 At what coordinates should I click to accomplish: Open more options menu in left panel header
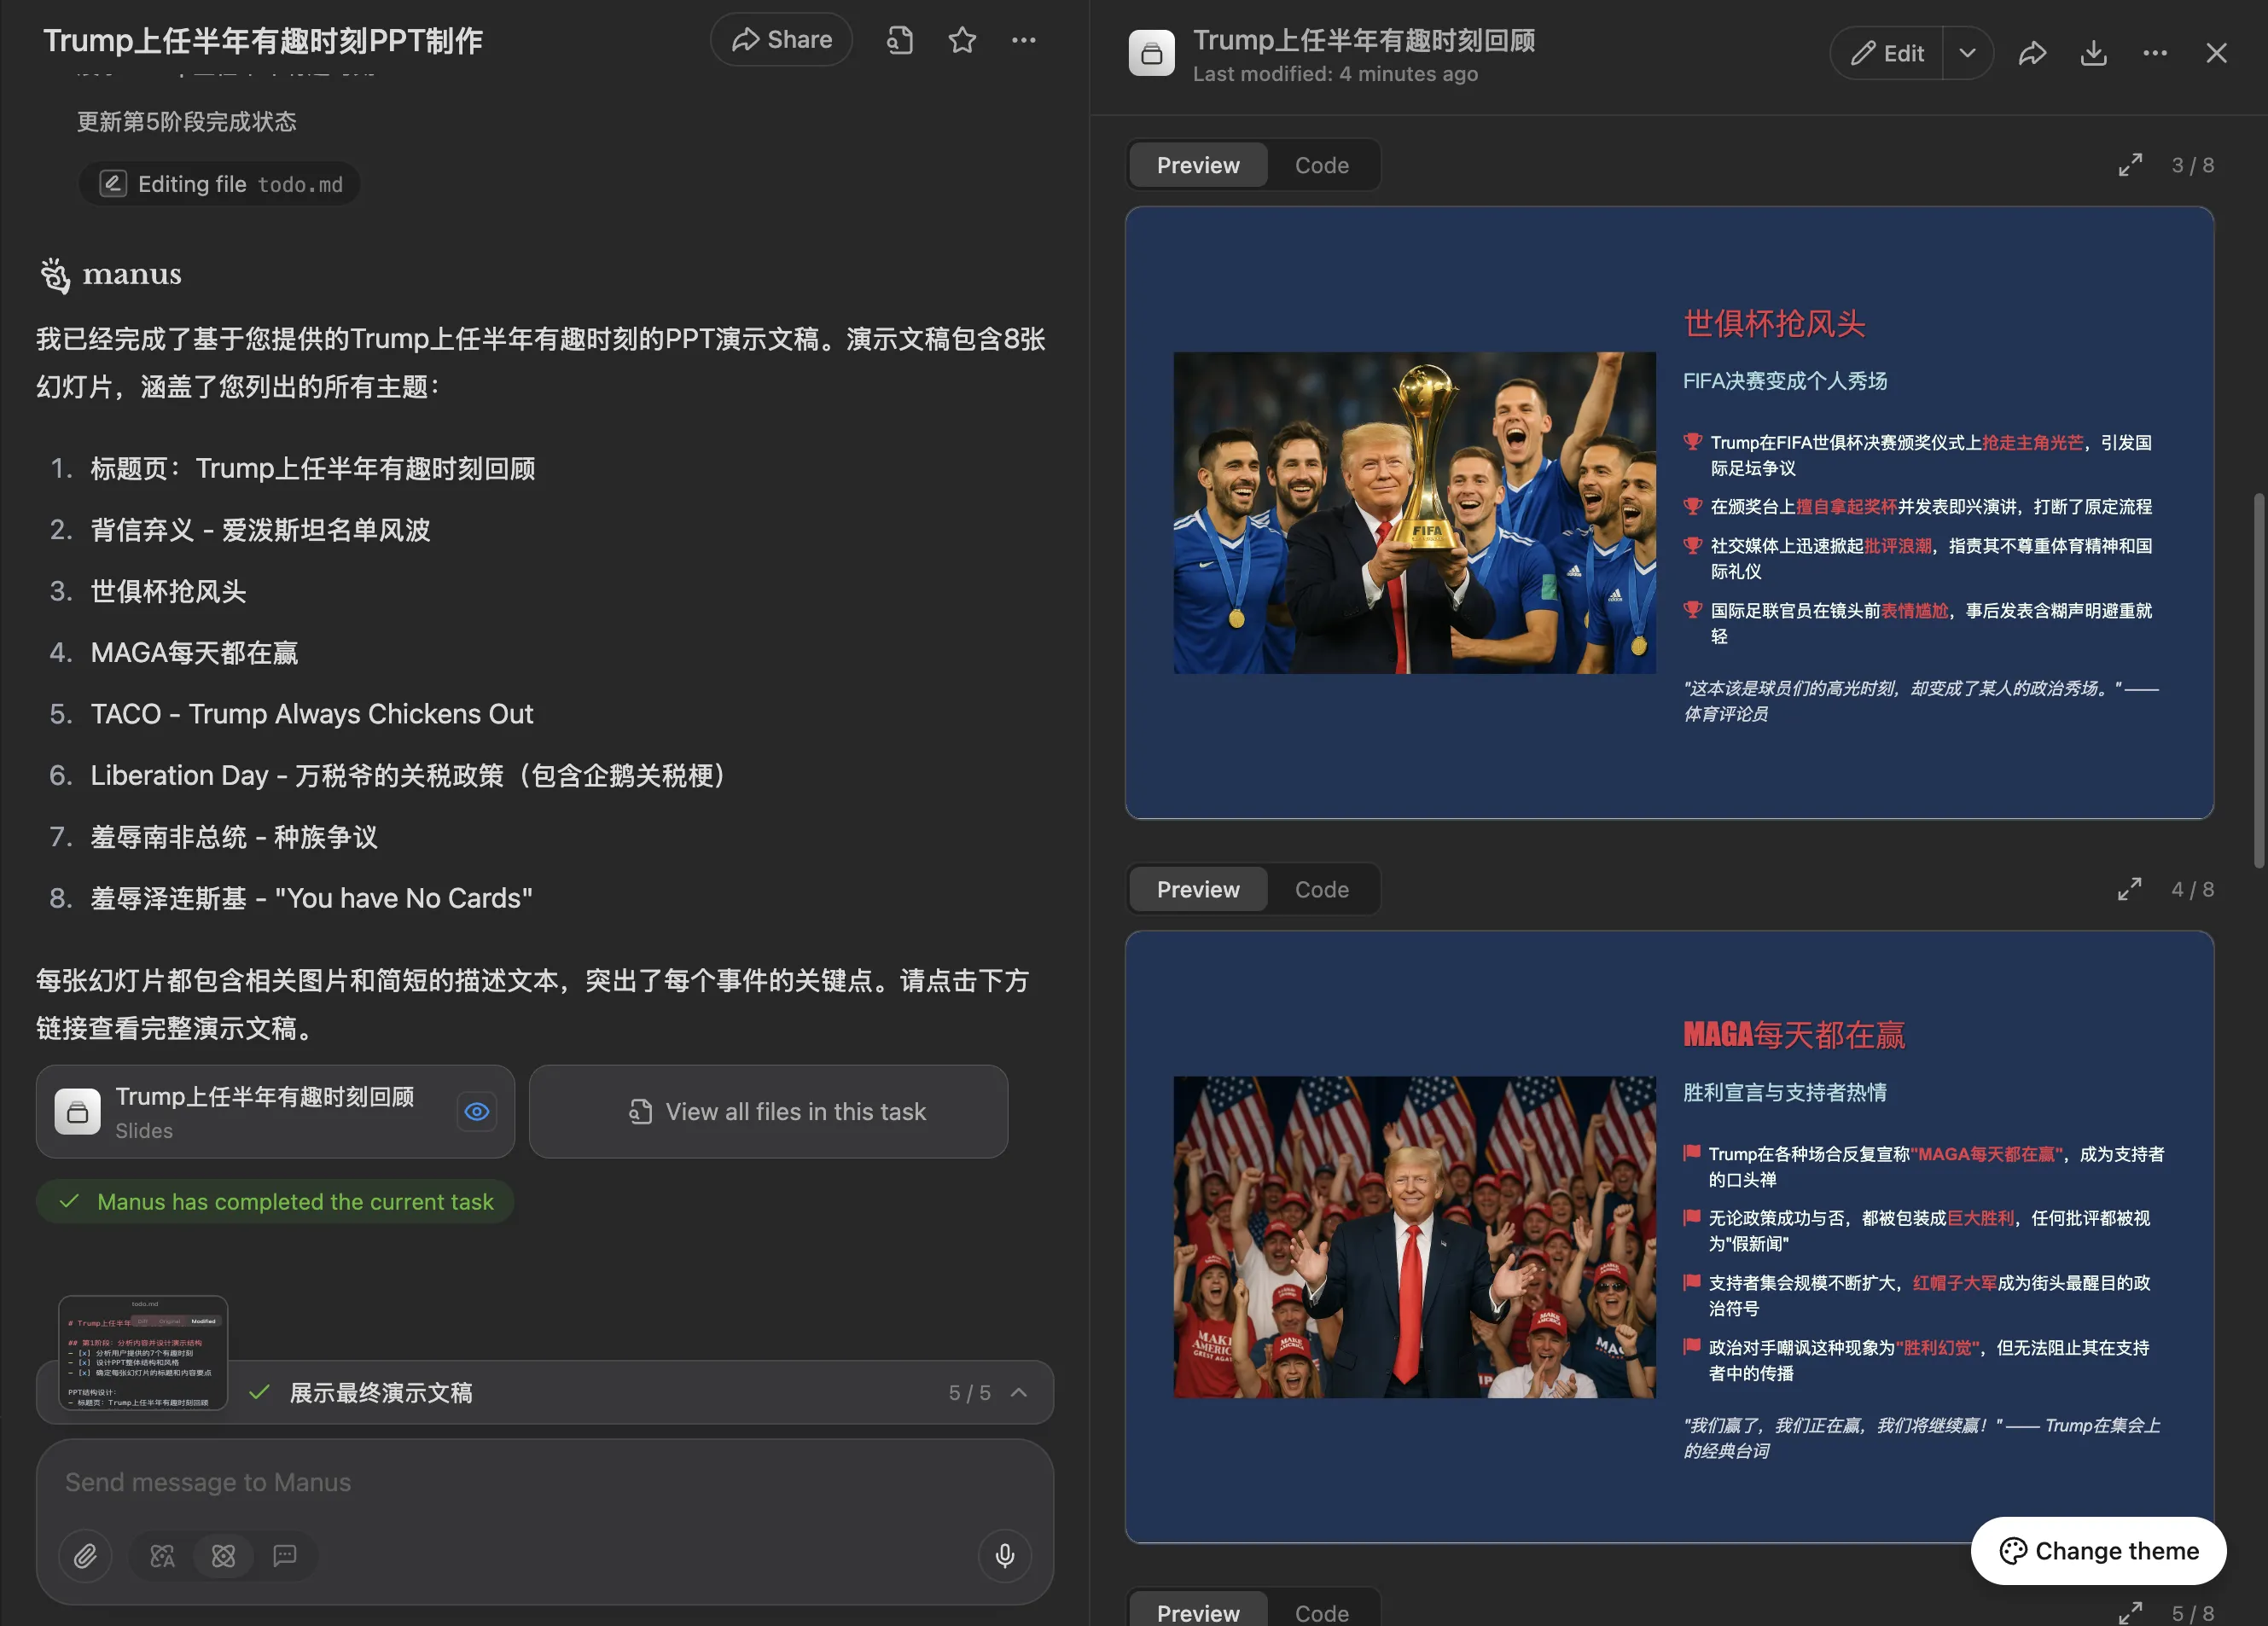click(x=1024, y=40)
